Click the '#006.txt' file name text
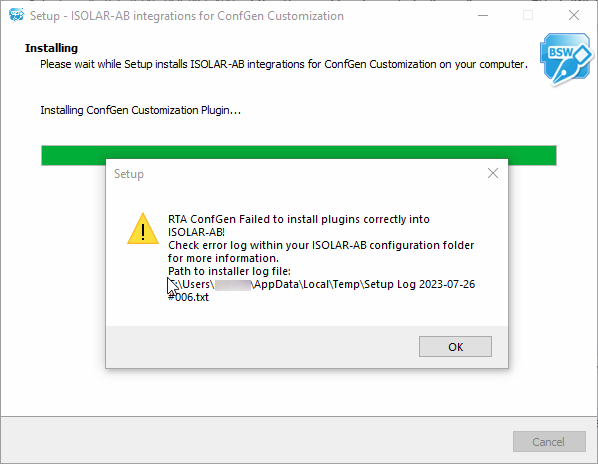The image size is (598, 464). 188,297
